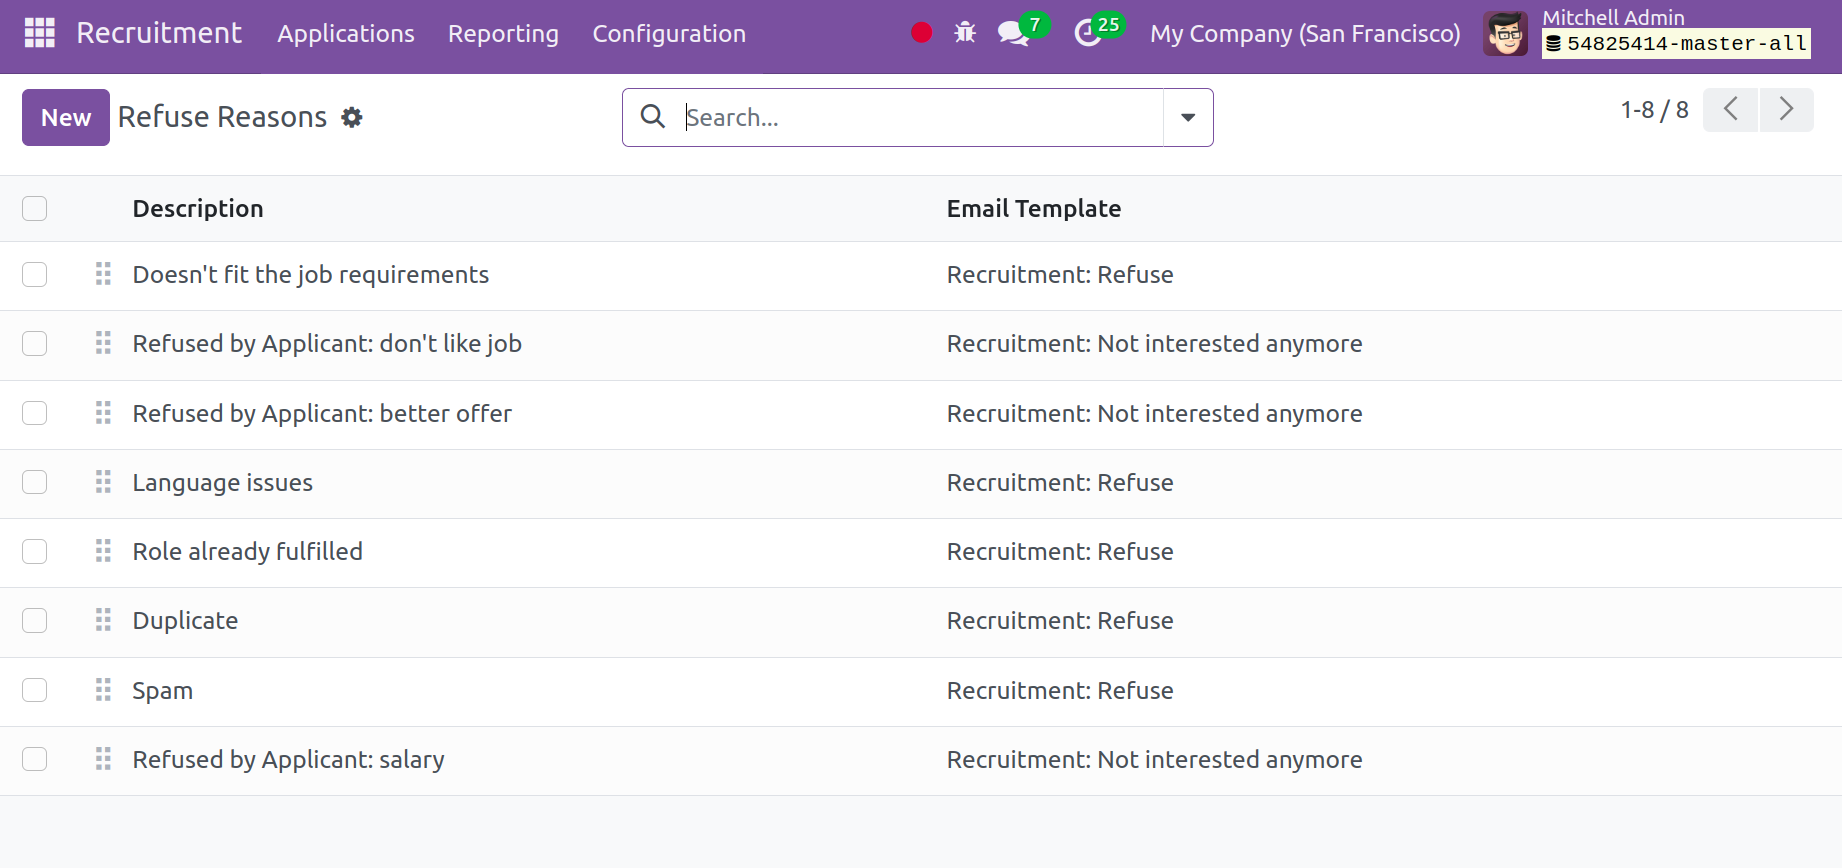Open the Configuration menu
Screen dimensions: 1842x868
pos(669,34)
